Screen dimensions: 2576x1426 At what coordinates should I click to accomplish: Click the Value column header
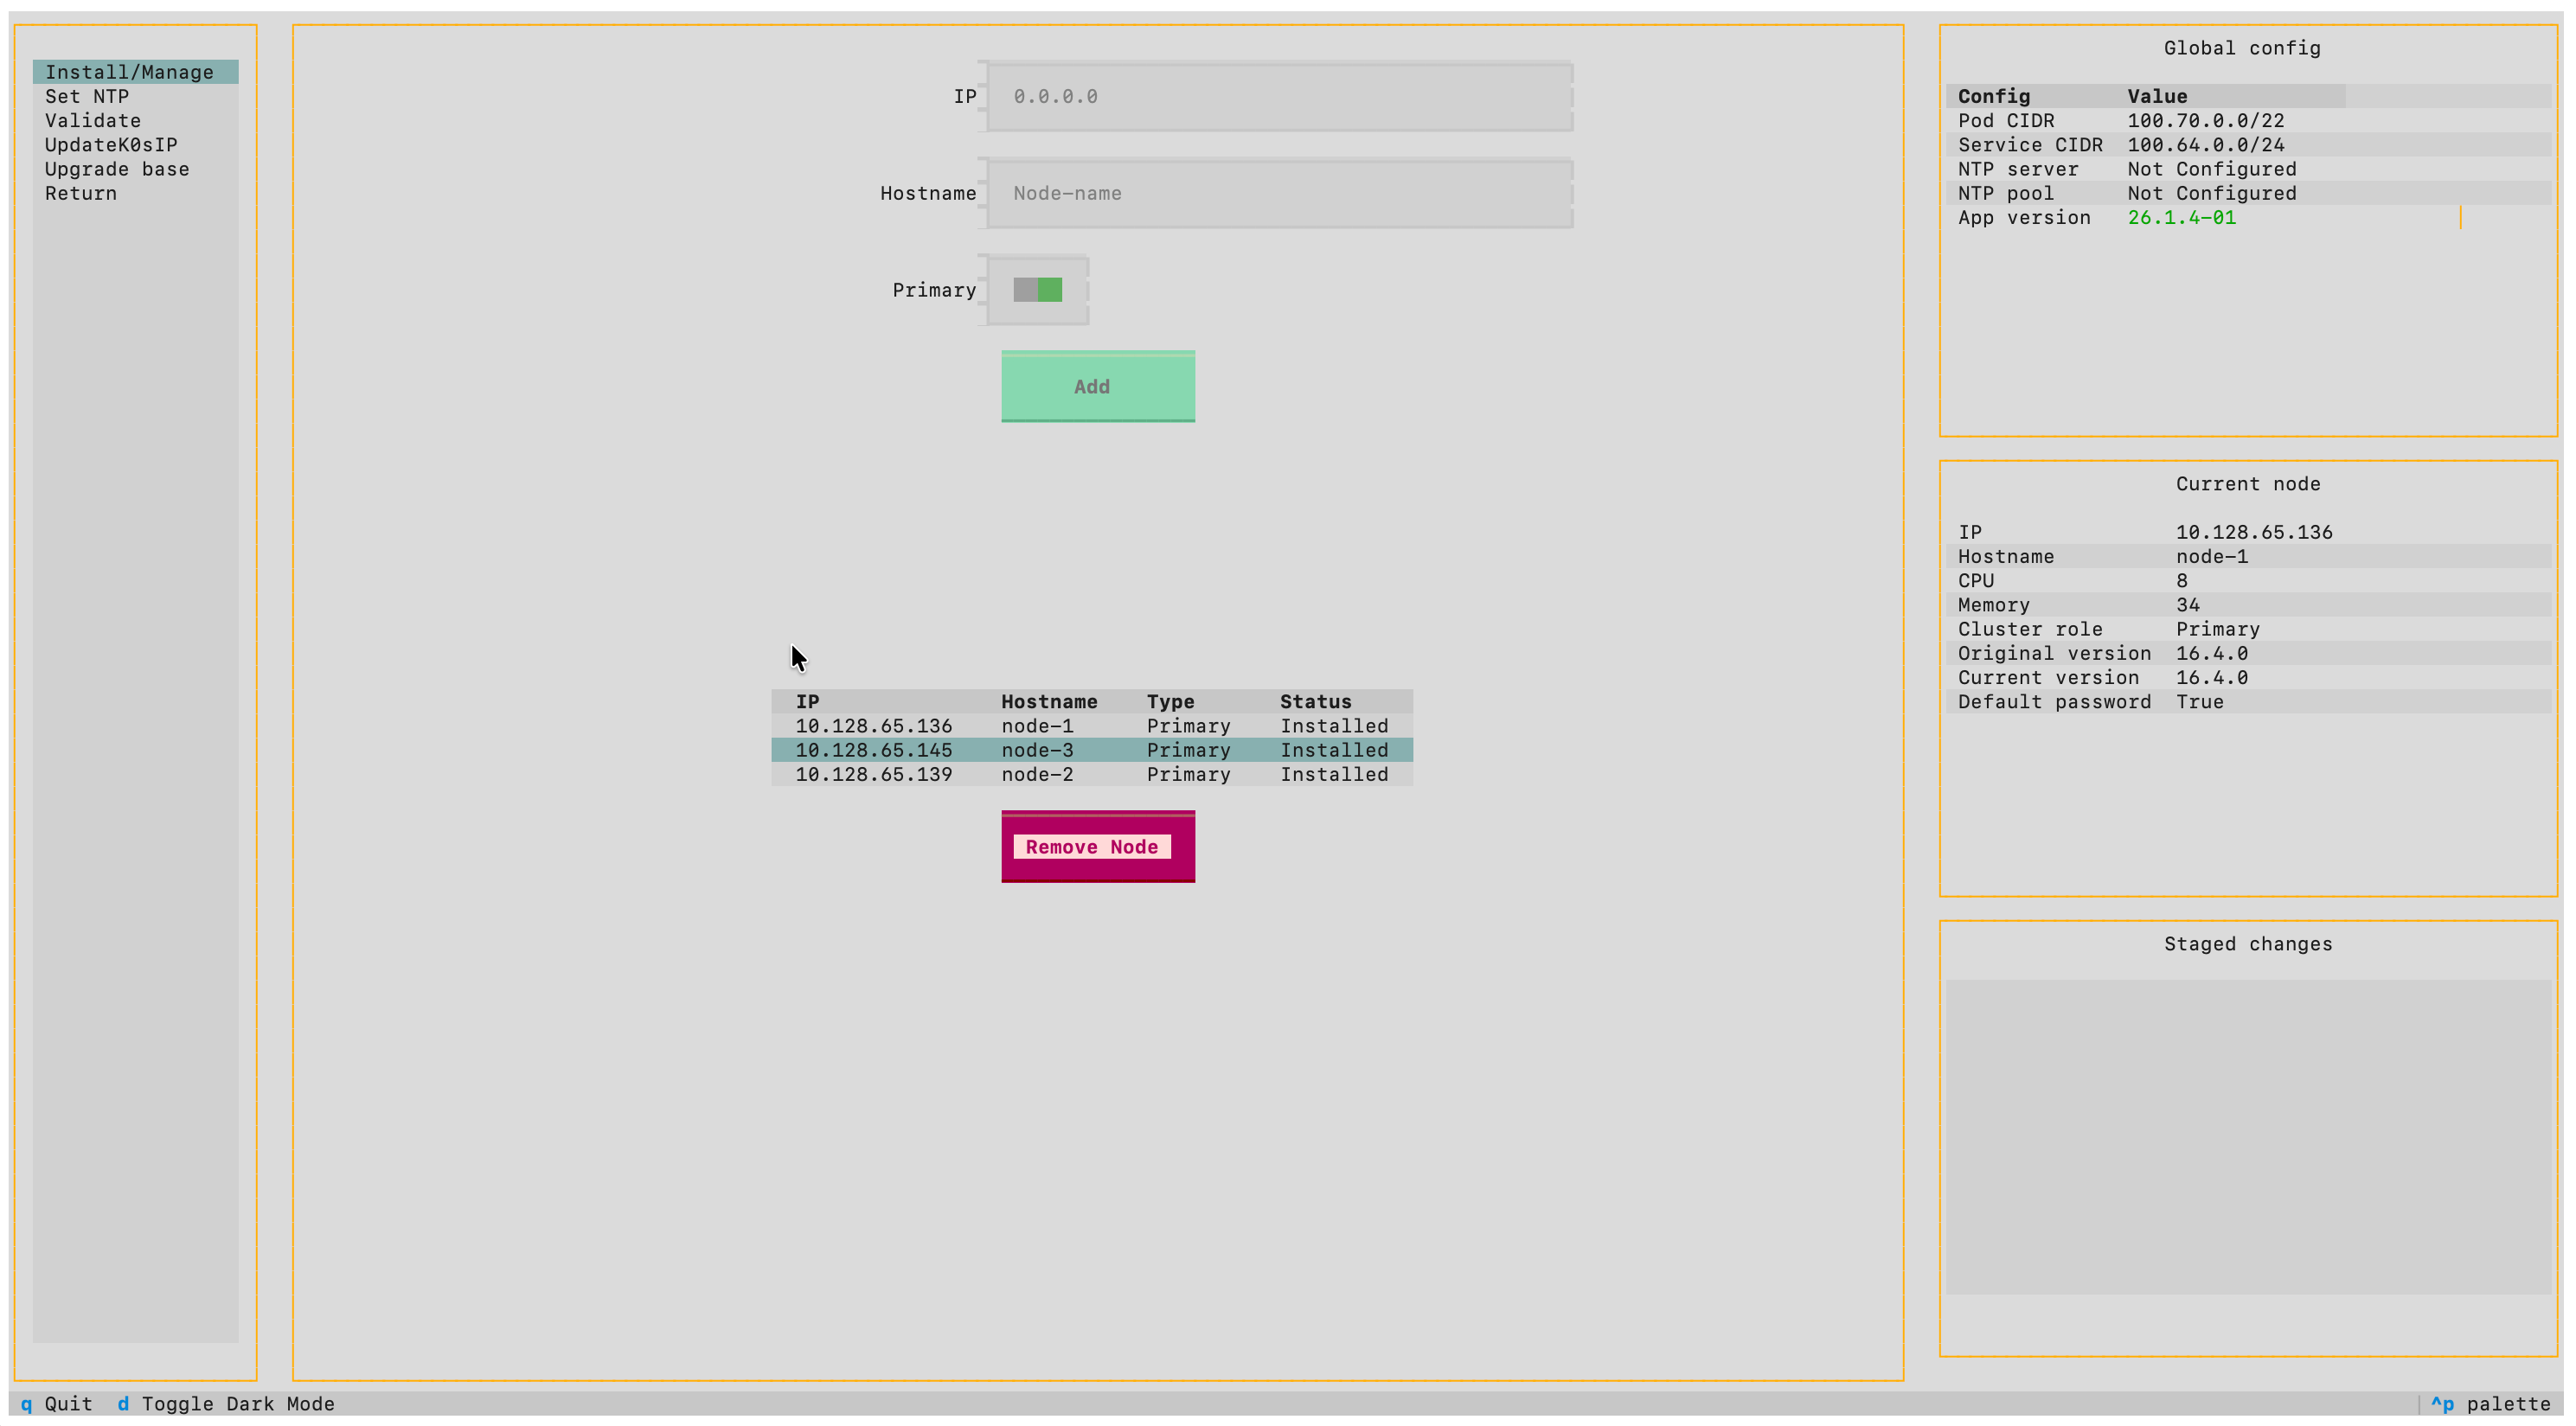tap(2157, 96)
